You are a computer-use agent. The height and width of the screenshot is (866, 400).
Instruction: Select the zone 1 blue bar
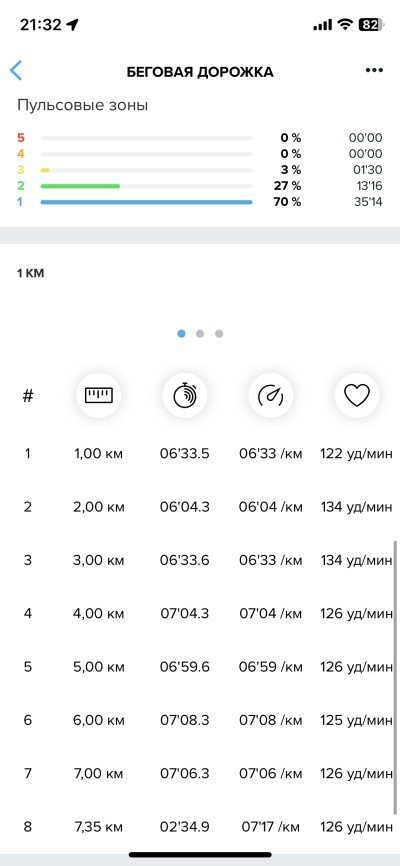tap(146, 202)
